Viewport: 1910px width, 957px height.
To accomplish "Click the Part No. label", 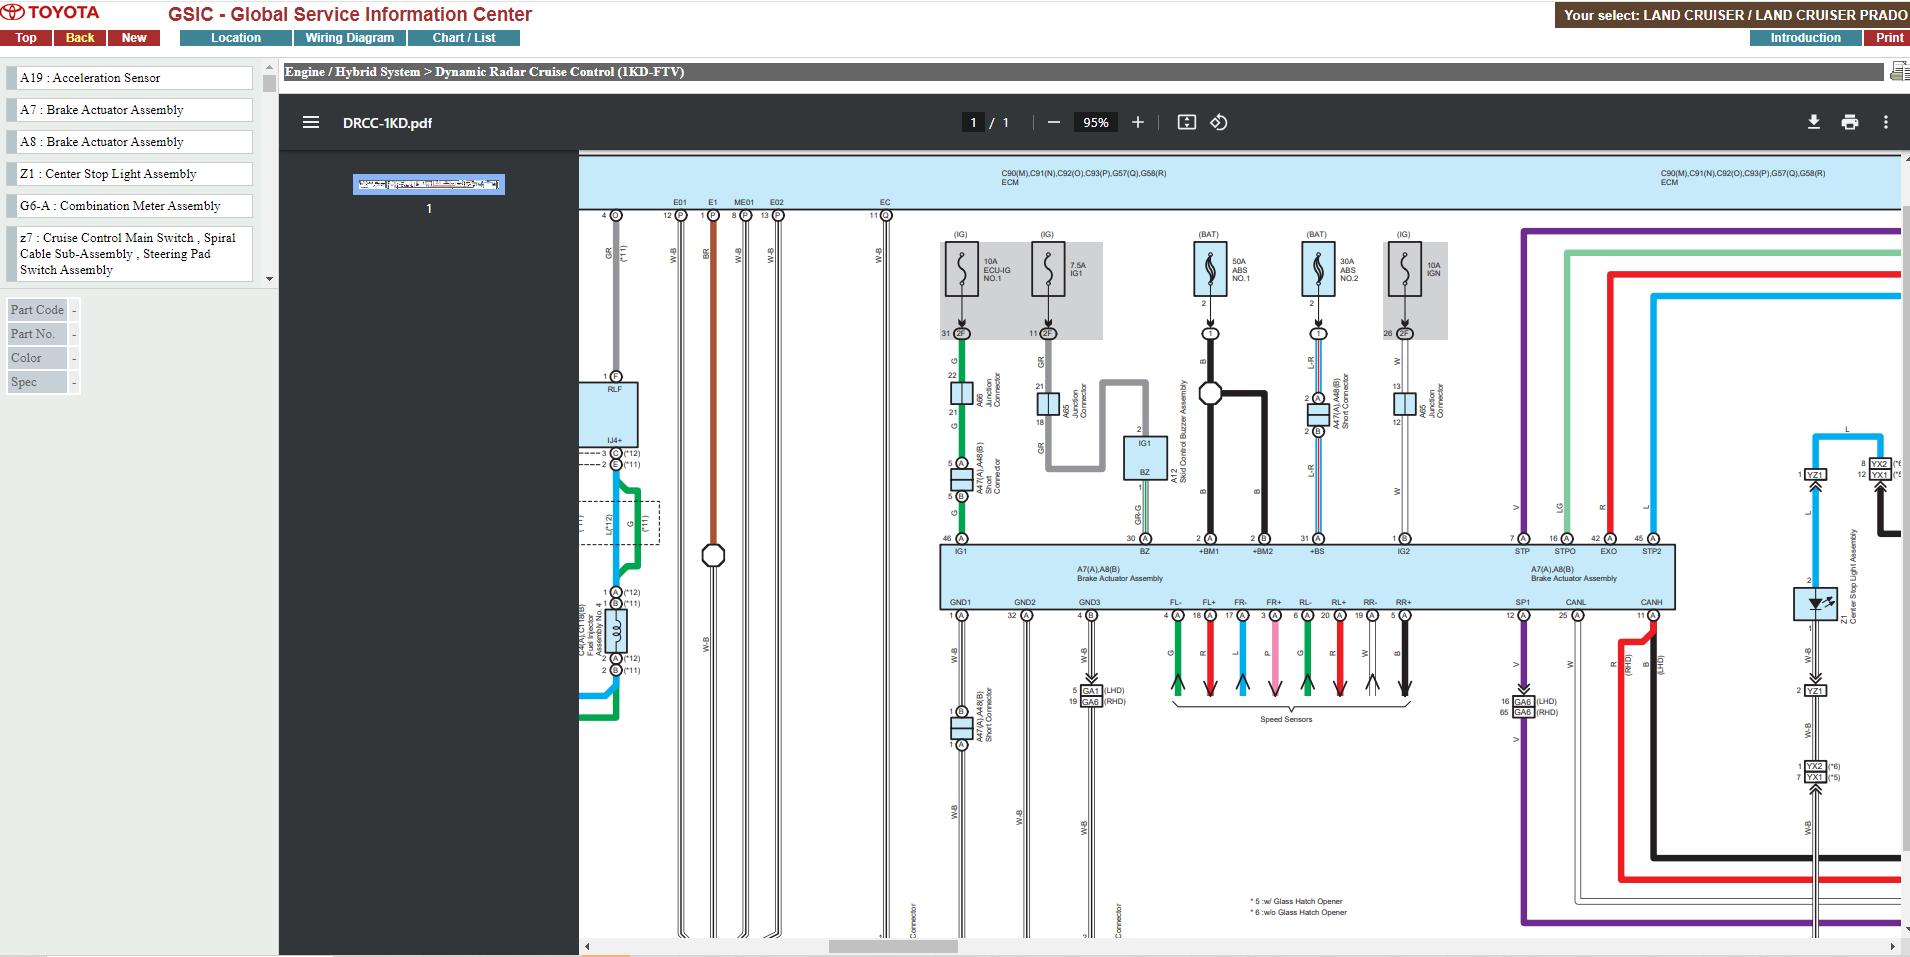I will 37,334.
